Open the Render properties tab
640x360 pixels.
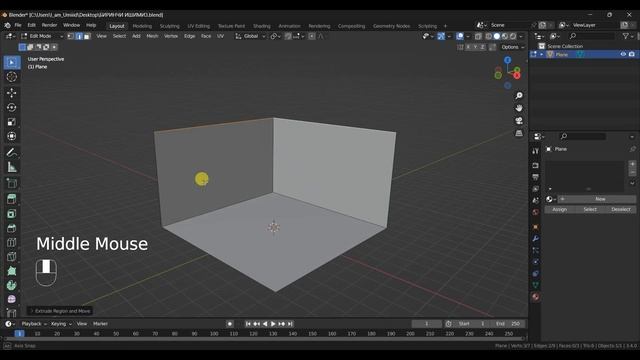pyautogui.click(x=536, y=165)
